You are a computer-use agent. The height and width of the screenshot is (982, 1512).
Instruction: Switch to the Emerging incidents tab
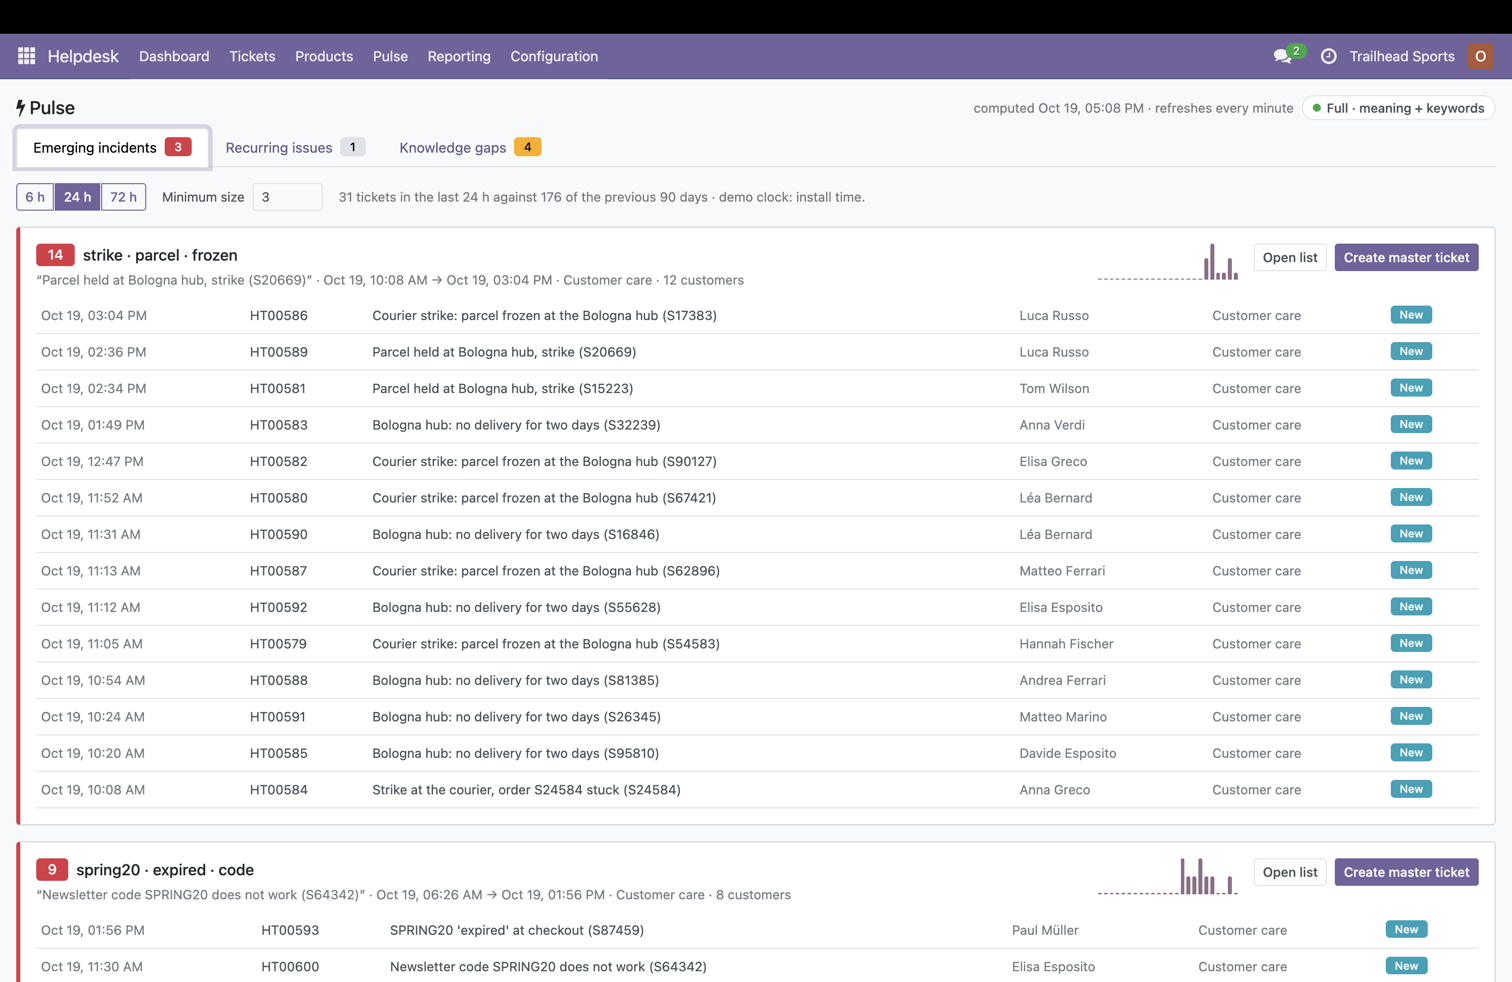tap(112, 147)
